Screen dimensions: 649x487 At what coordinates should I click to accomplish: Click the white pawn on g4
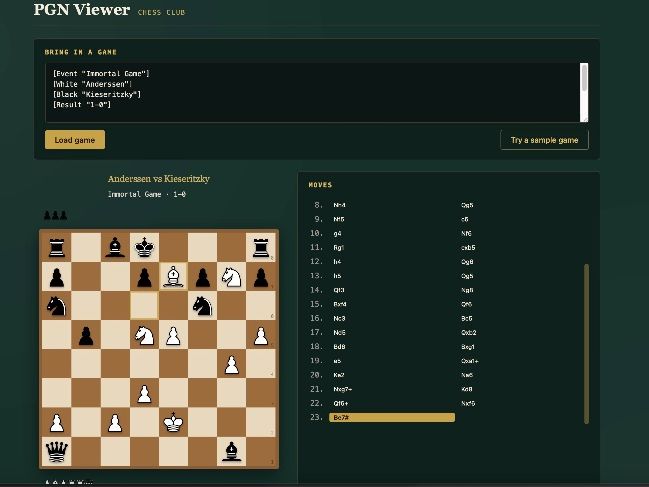232,364
